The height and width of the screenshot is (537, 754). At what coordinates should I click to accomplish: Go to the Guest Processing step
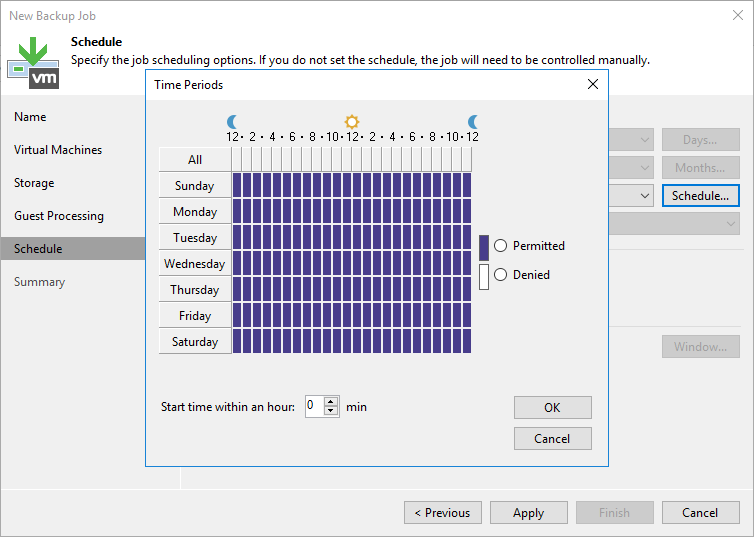pos(59,216)
